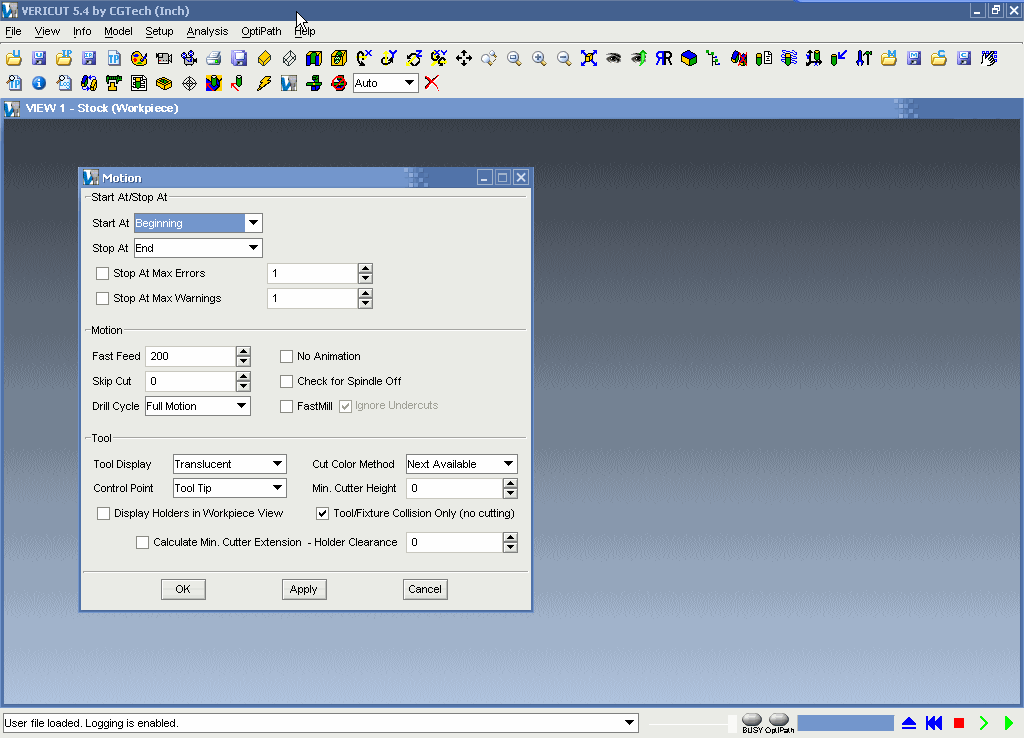Select the pan arrows icon

pos(464,58)
